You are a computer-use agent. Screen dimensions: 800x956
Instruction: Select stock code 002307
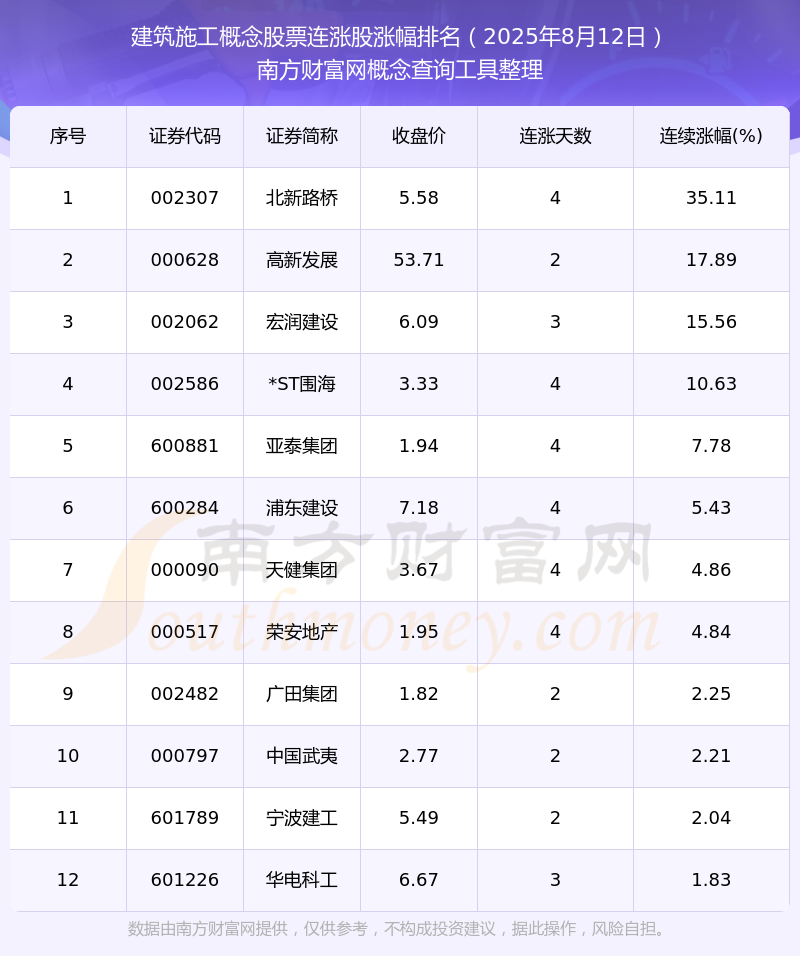(185, 198)
